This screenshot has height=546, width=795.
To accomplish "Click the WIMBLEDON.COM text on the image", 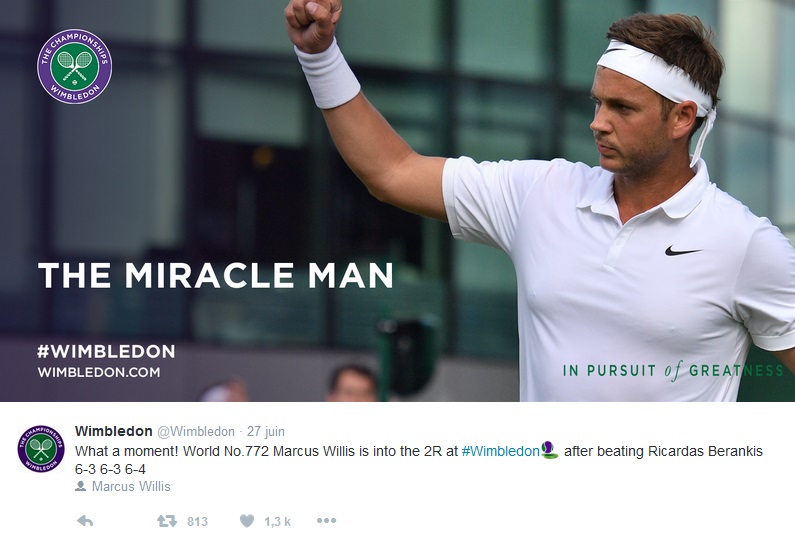I will (x=99, y=372).
